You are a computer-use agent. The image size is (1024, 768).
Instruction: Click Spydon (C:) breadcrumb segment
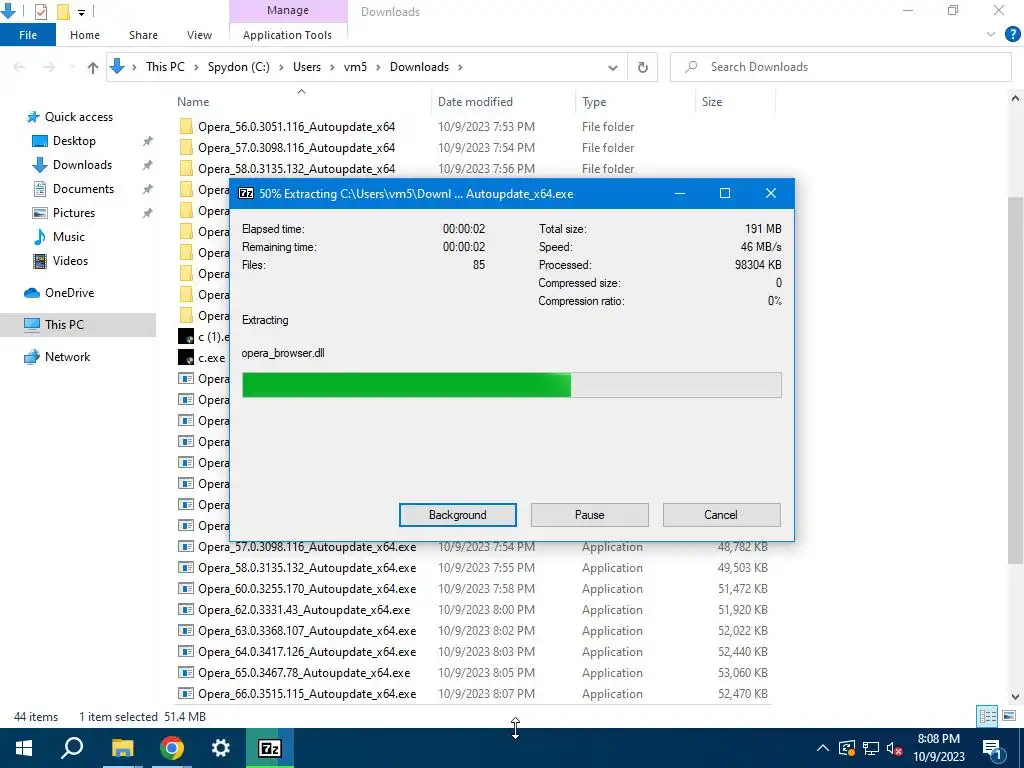point(238,67)
